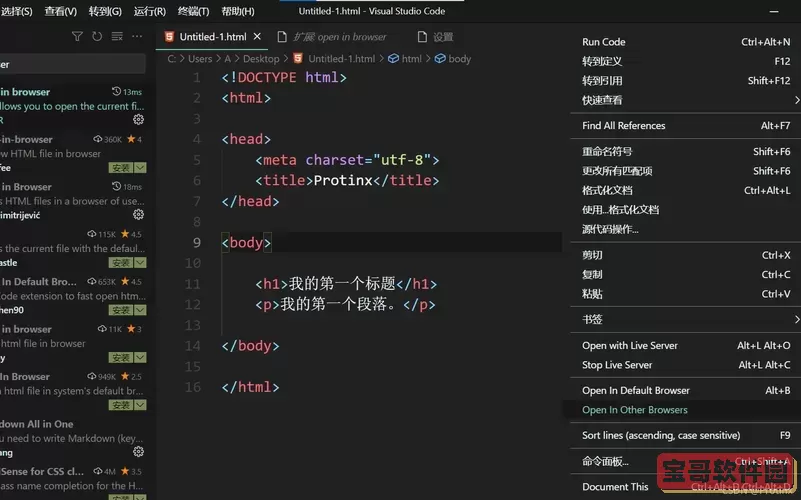
Task: Click file icon on 设置 tab
Action: click(422, 37)
